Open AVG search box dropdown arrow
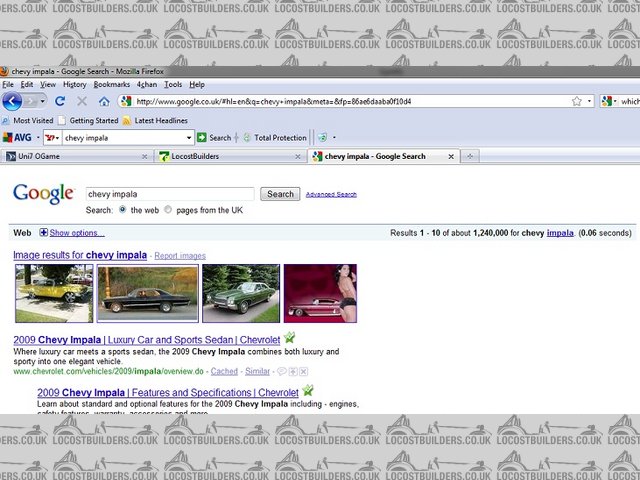The width and height of the screenshot is (640, 480). (188, 137)
